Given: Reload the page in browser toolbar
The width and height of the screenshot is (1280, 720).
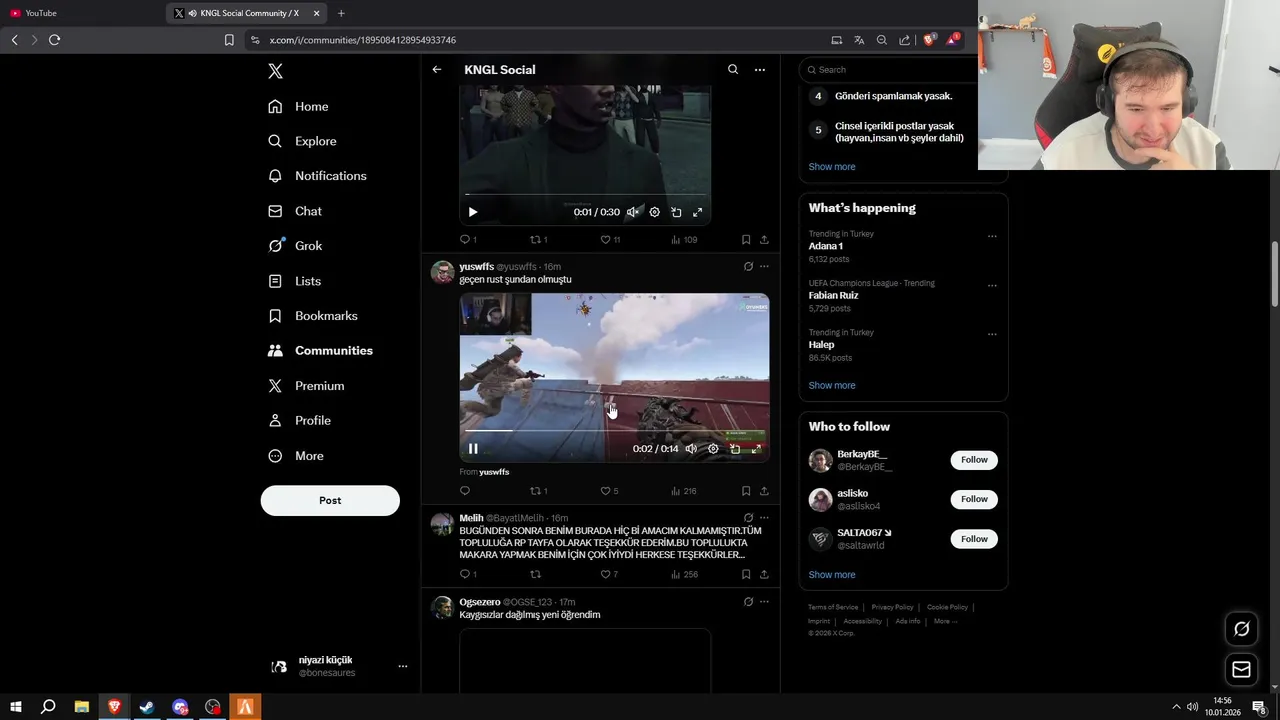Looking at the screenshot, I should [x=54, y=40].
